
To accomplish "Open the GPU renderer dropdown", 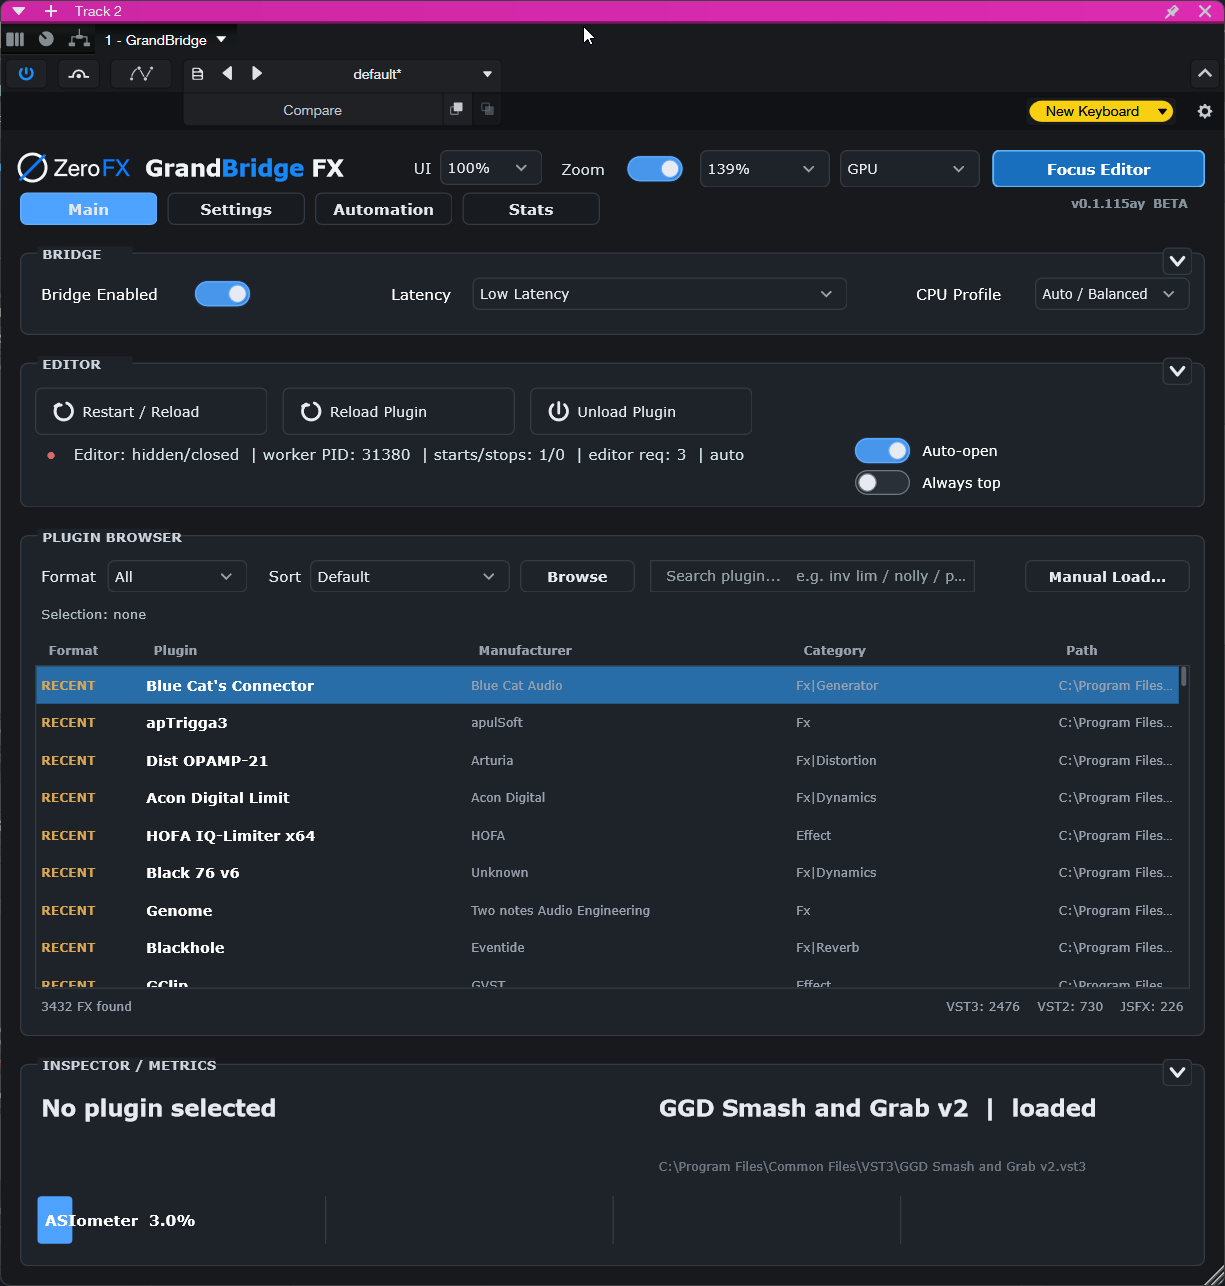I will (x=909, y=169).
